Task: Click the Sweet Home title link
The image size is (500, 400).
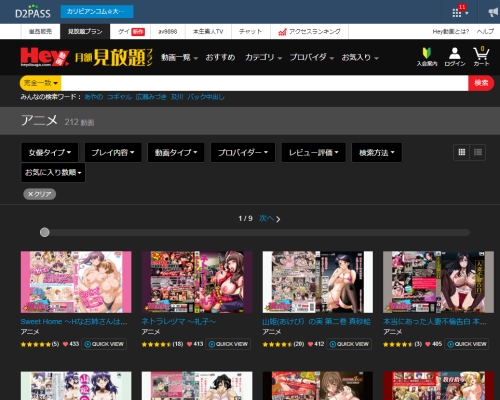Action: point(74,322)
